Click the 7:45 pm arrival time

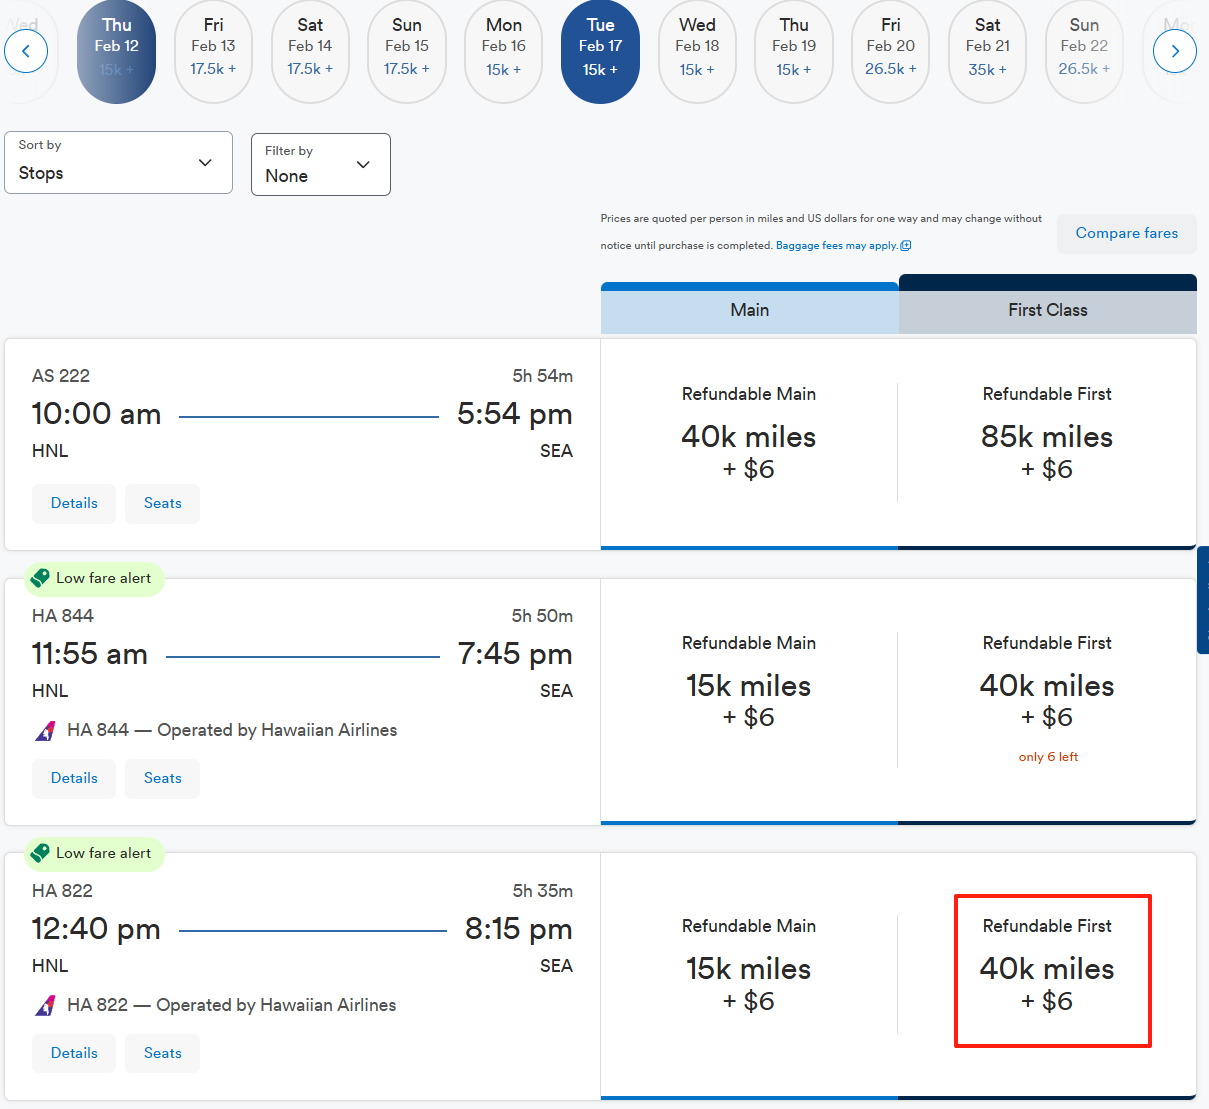point(515,654)
